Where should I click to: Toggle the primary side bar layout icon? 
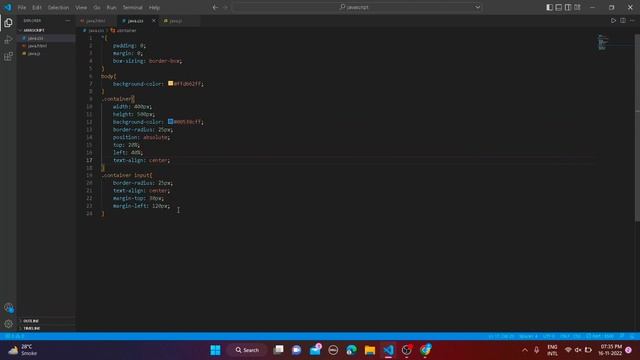[x=549, y=7]
